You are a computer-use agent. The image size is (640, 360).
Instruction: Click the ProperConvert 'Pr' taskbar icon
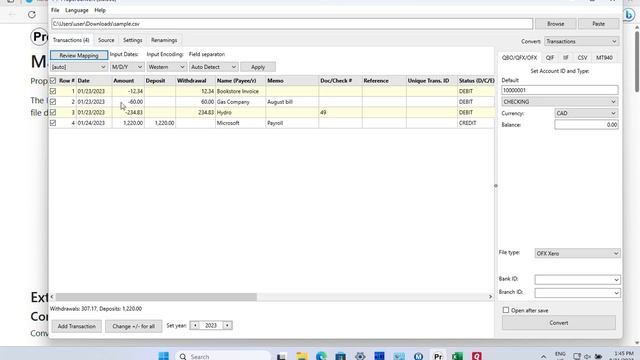coord(438,356)
